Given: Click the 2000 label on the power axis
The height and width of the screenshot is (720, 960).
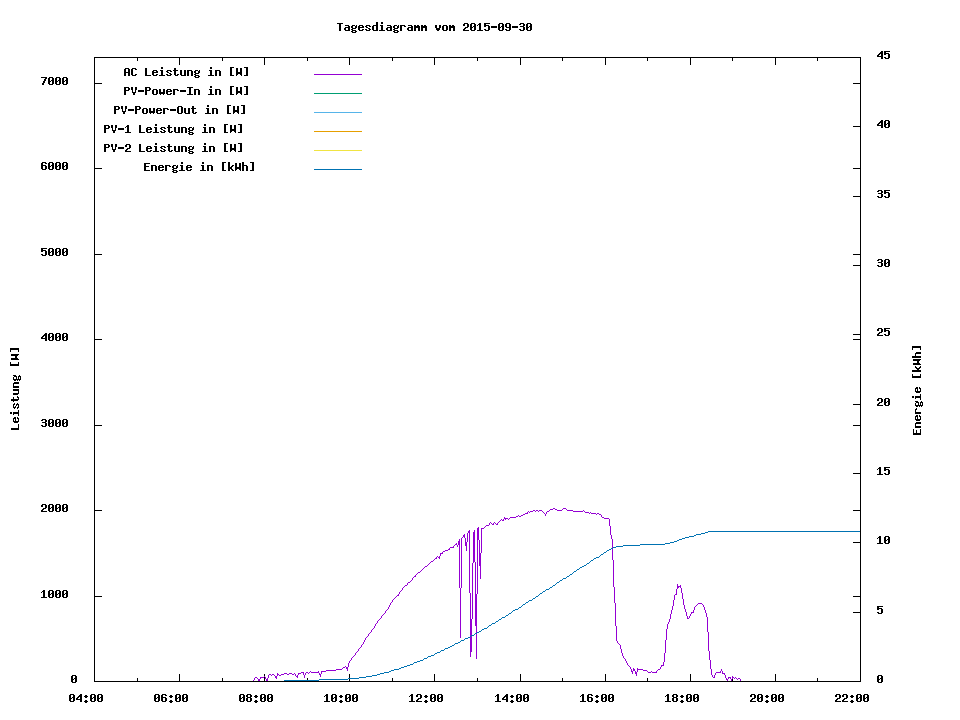Looking at the screenshot, I should 54,509.
